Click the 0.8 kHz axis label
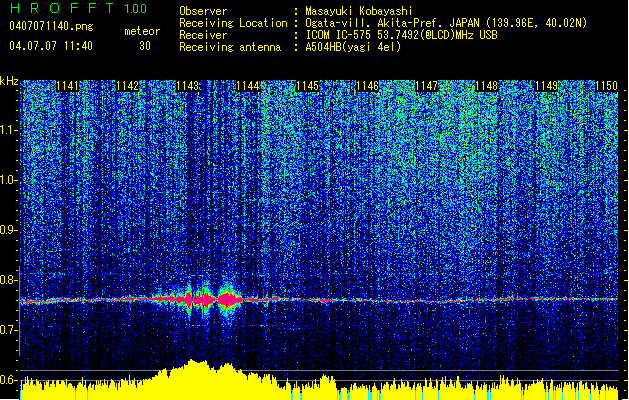The height and width of the screenshot is (400, 629). (x=8, y=280)
